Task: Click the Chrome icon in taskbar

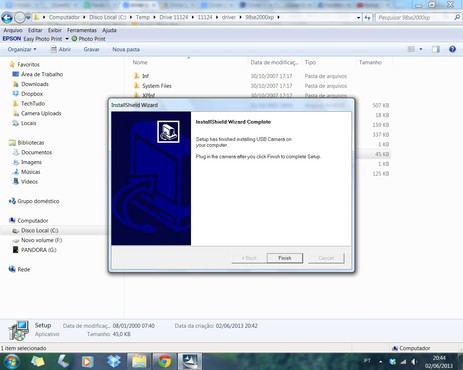Action: tap(164, 361)
